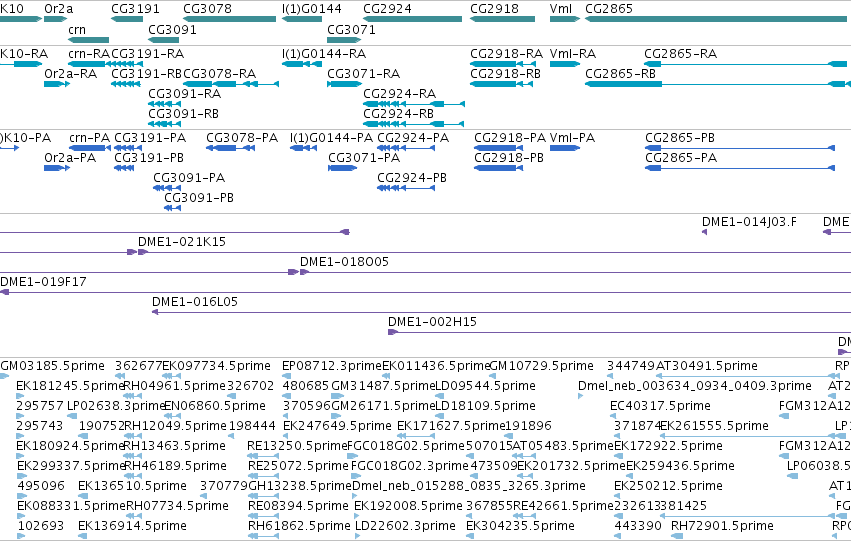
Task: Select the CG2865-PB protein label
Action: [x=680, y=138]
